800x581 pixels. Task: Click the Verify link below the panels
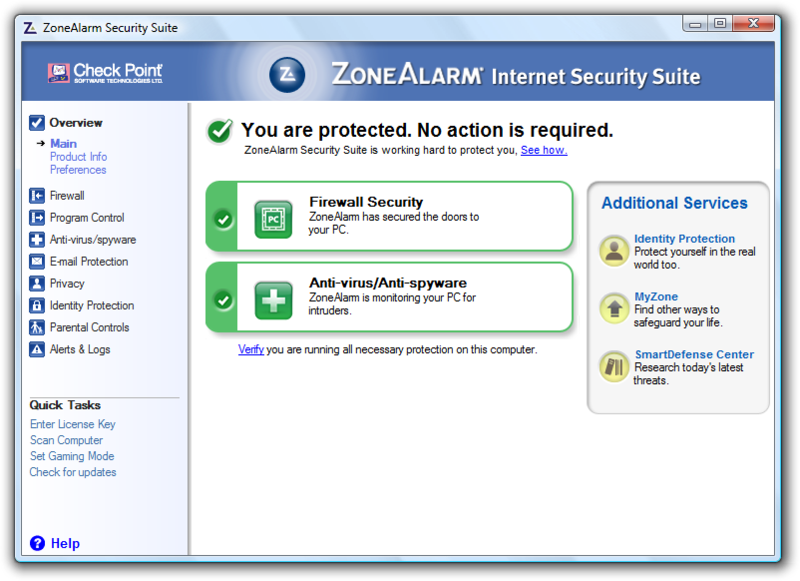point(251,349)
